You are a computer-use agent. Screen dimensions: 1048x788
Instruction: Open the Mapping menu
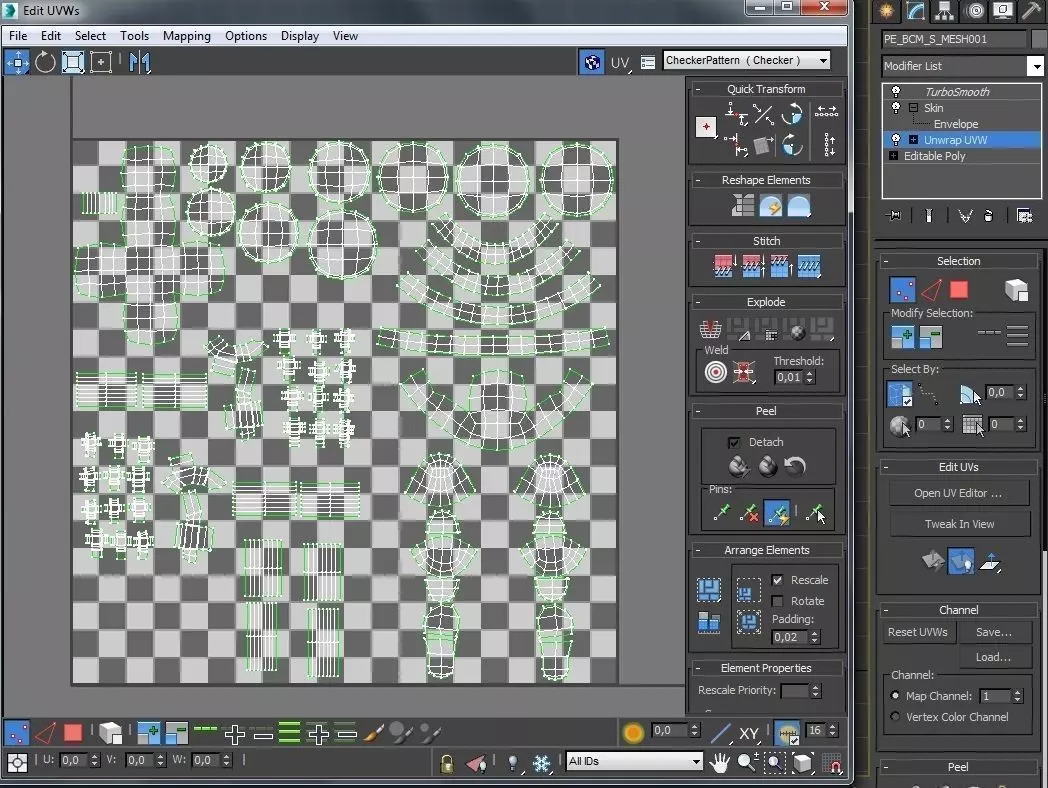(186, 36)
